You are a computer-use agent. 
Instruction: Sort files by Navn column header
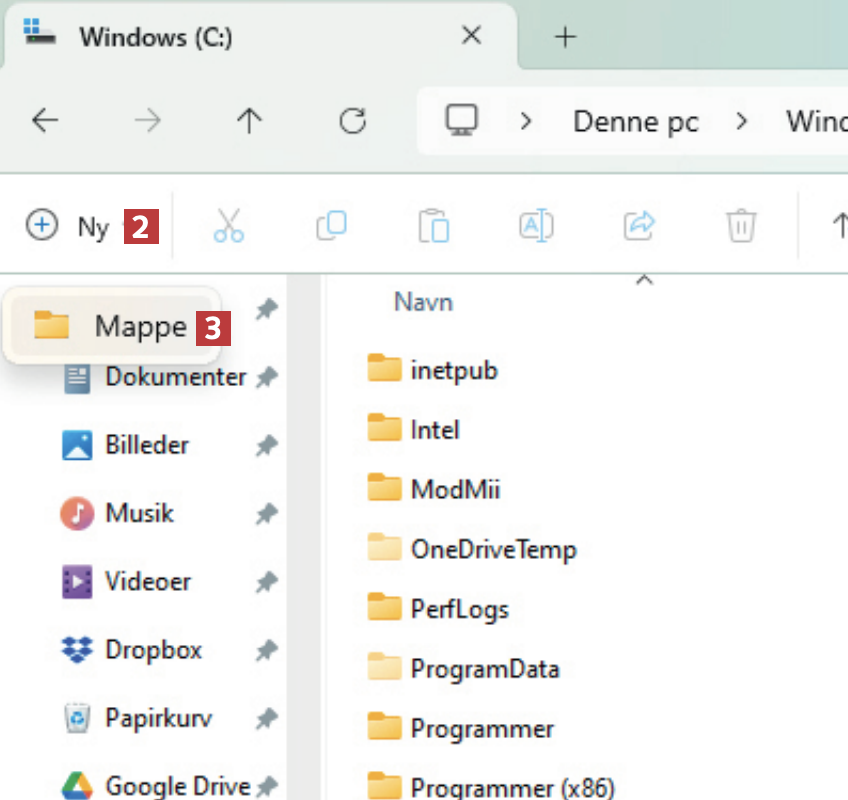click(x=423, y=302)
